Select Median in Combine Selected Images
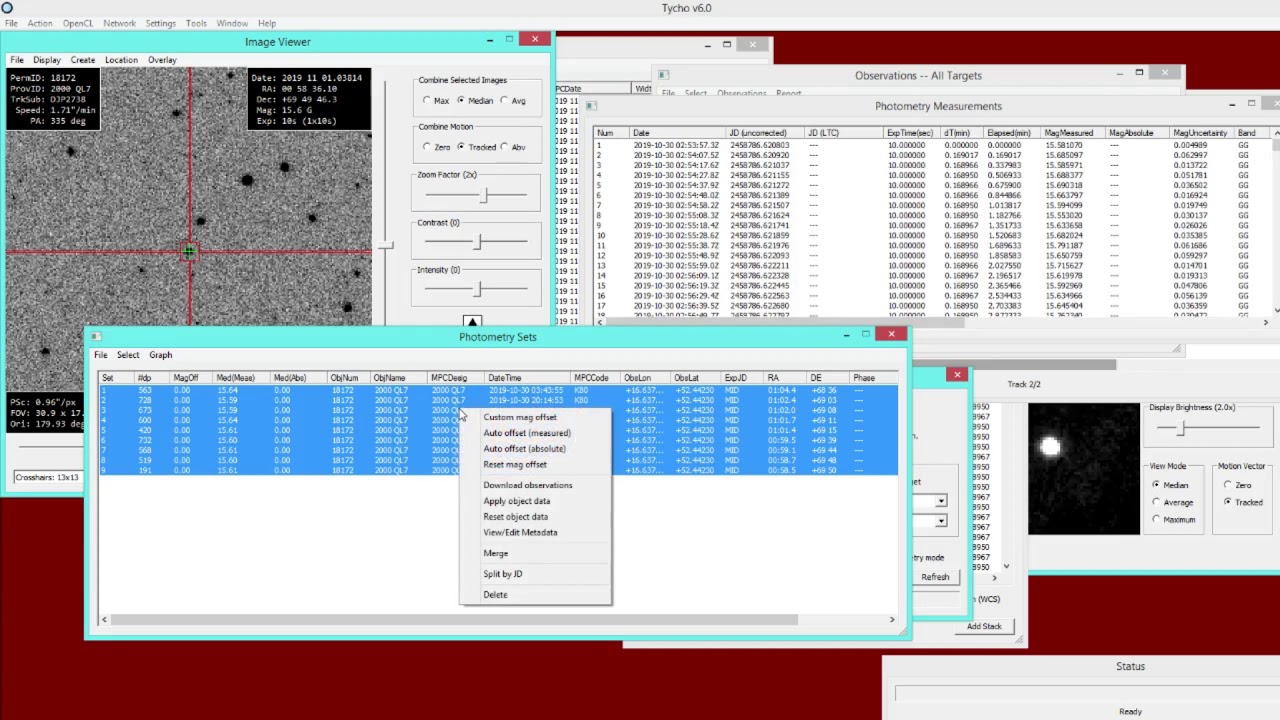Viewport: 1280px width, 720px height. click(x=473, y=101)
